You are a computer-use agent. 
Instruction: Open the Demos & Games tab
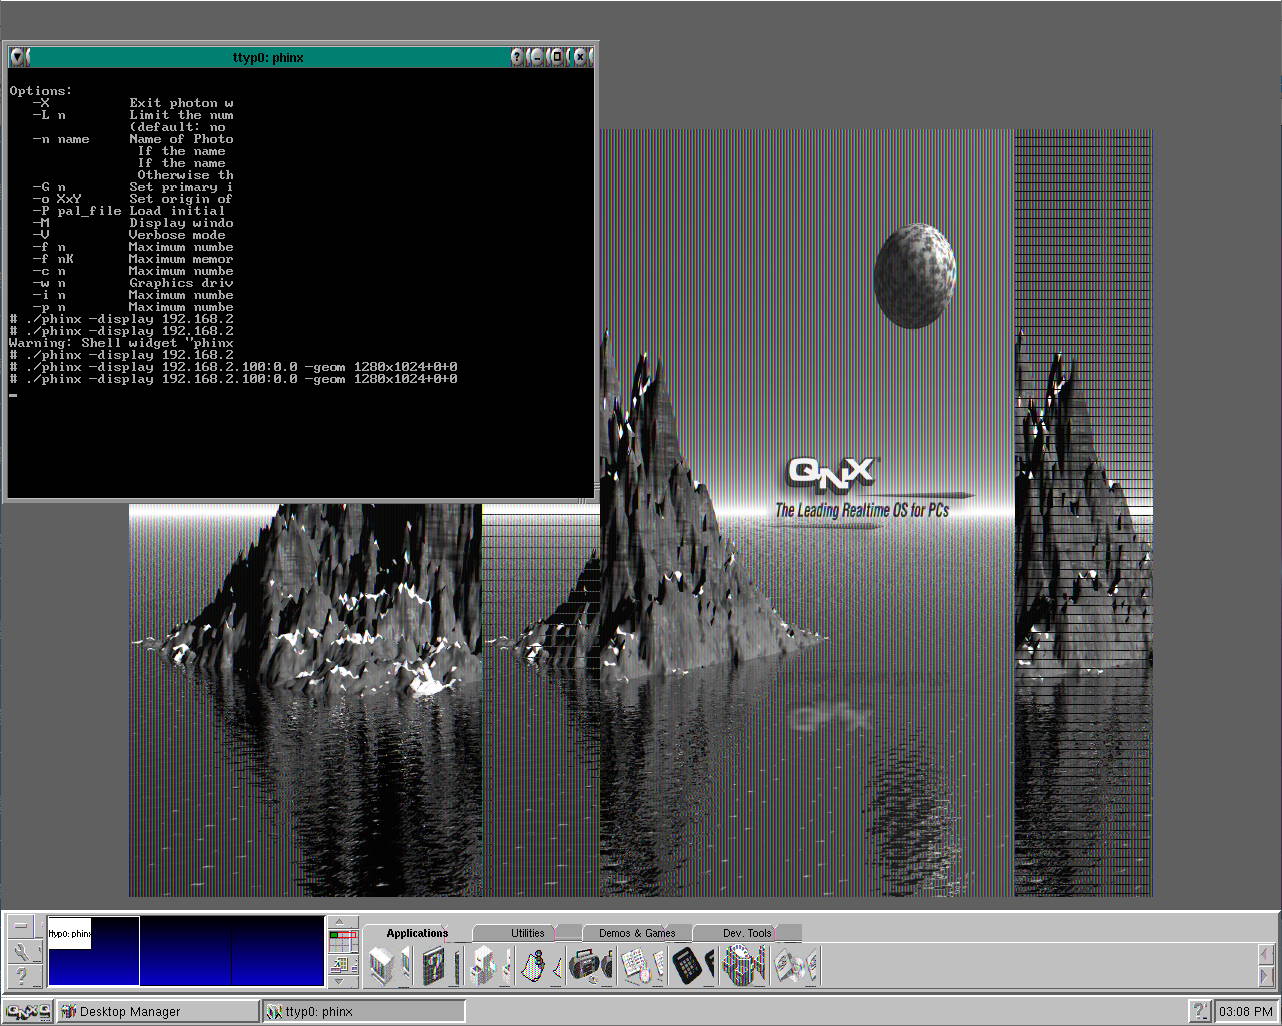pos(636,933)
